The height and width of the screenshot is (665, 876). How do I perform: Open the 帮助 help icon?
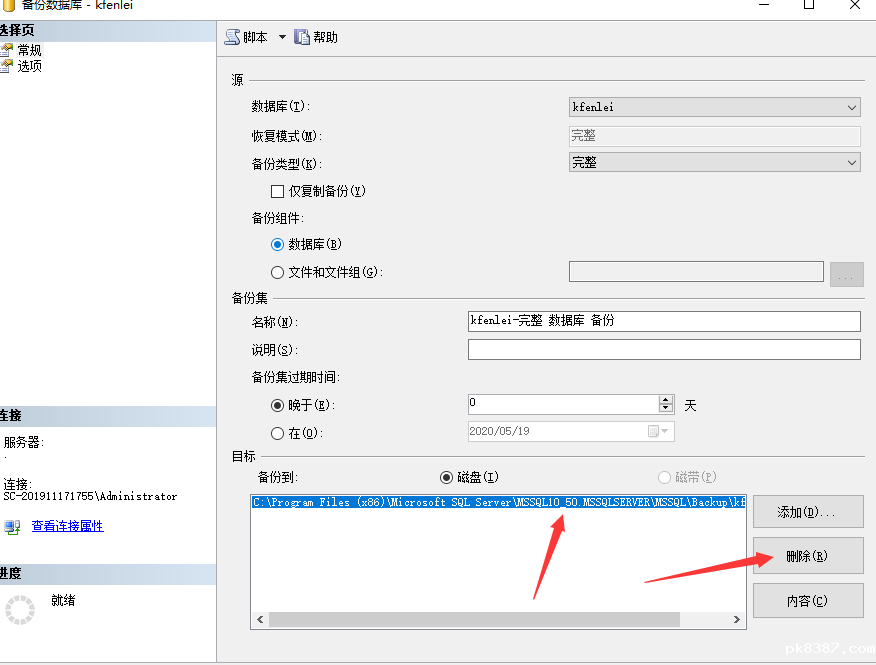point(301,37)
